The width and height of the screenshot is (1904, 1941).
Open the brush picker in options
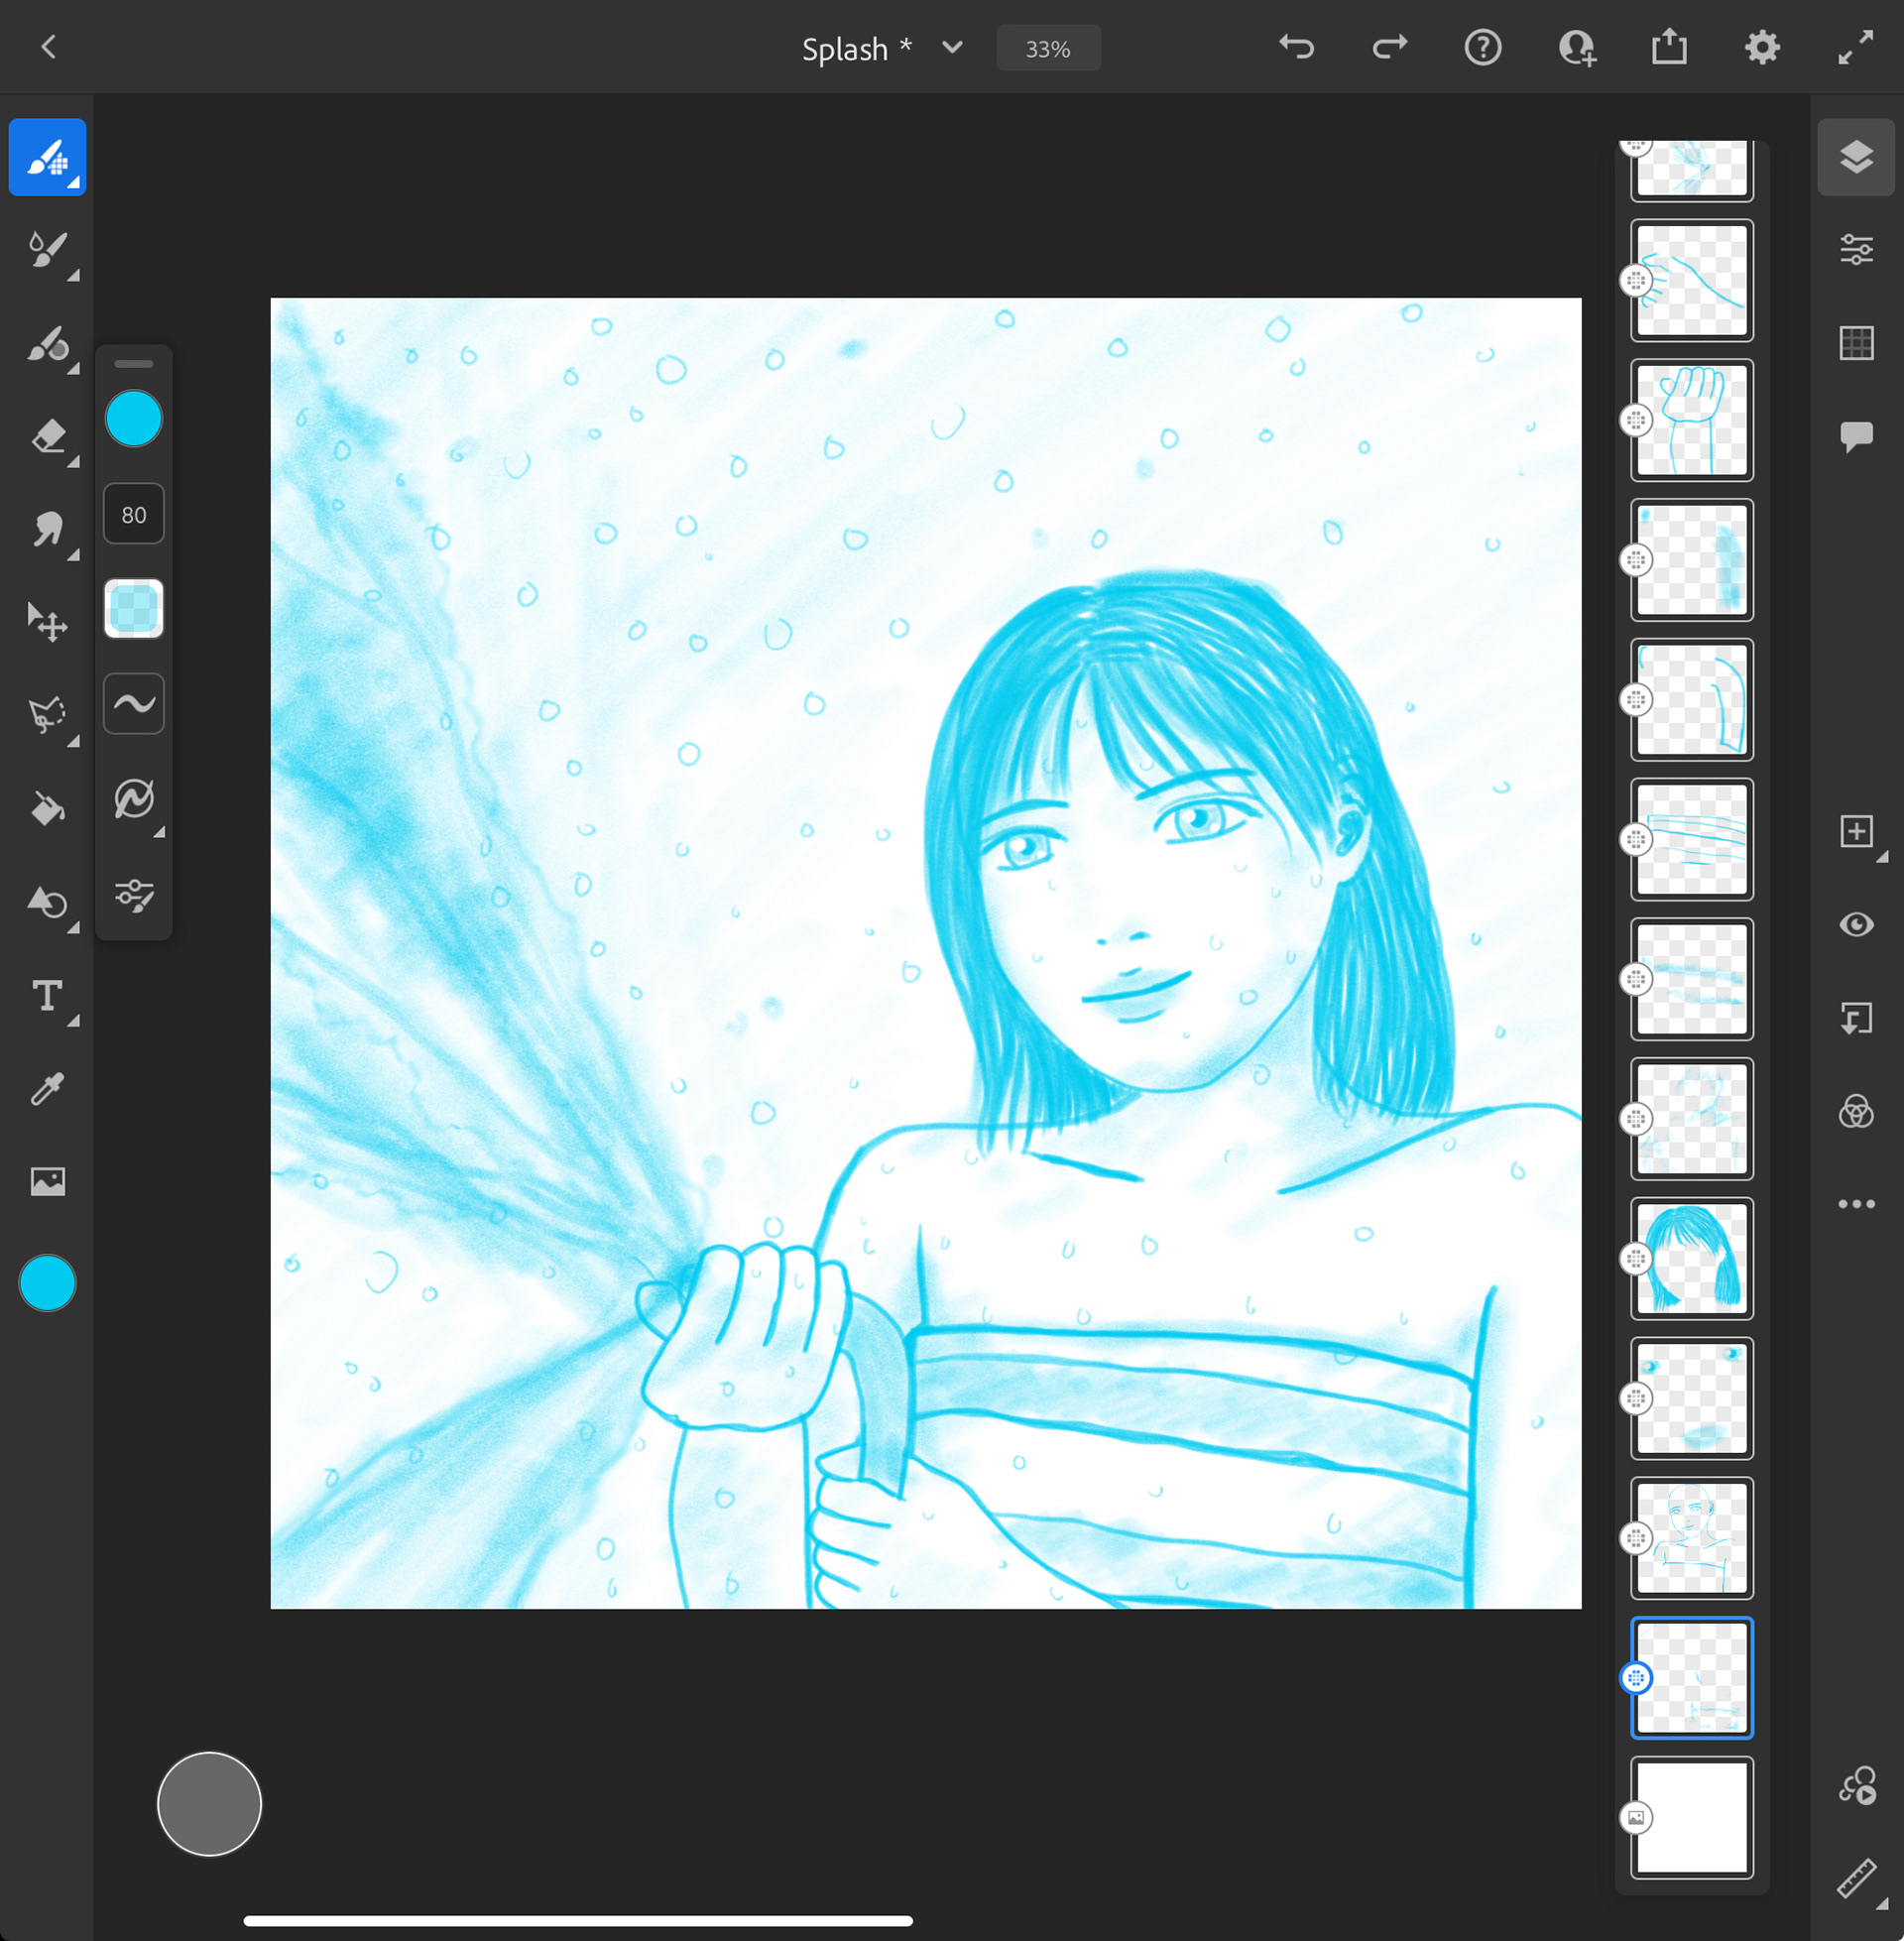(x=134, y=799)
